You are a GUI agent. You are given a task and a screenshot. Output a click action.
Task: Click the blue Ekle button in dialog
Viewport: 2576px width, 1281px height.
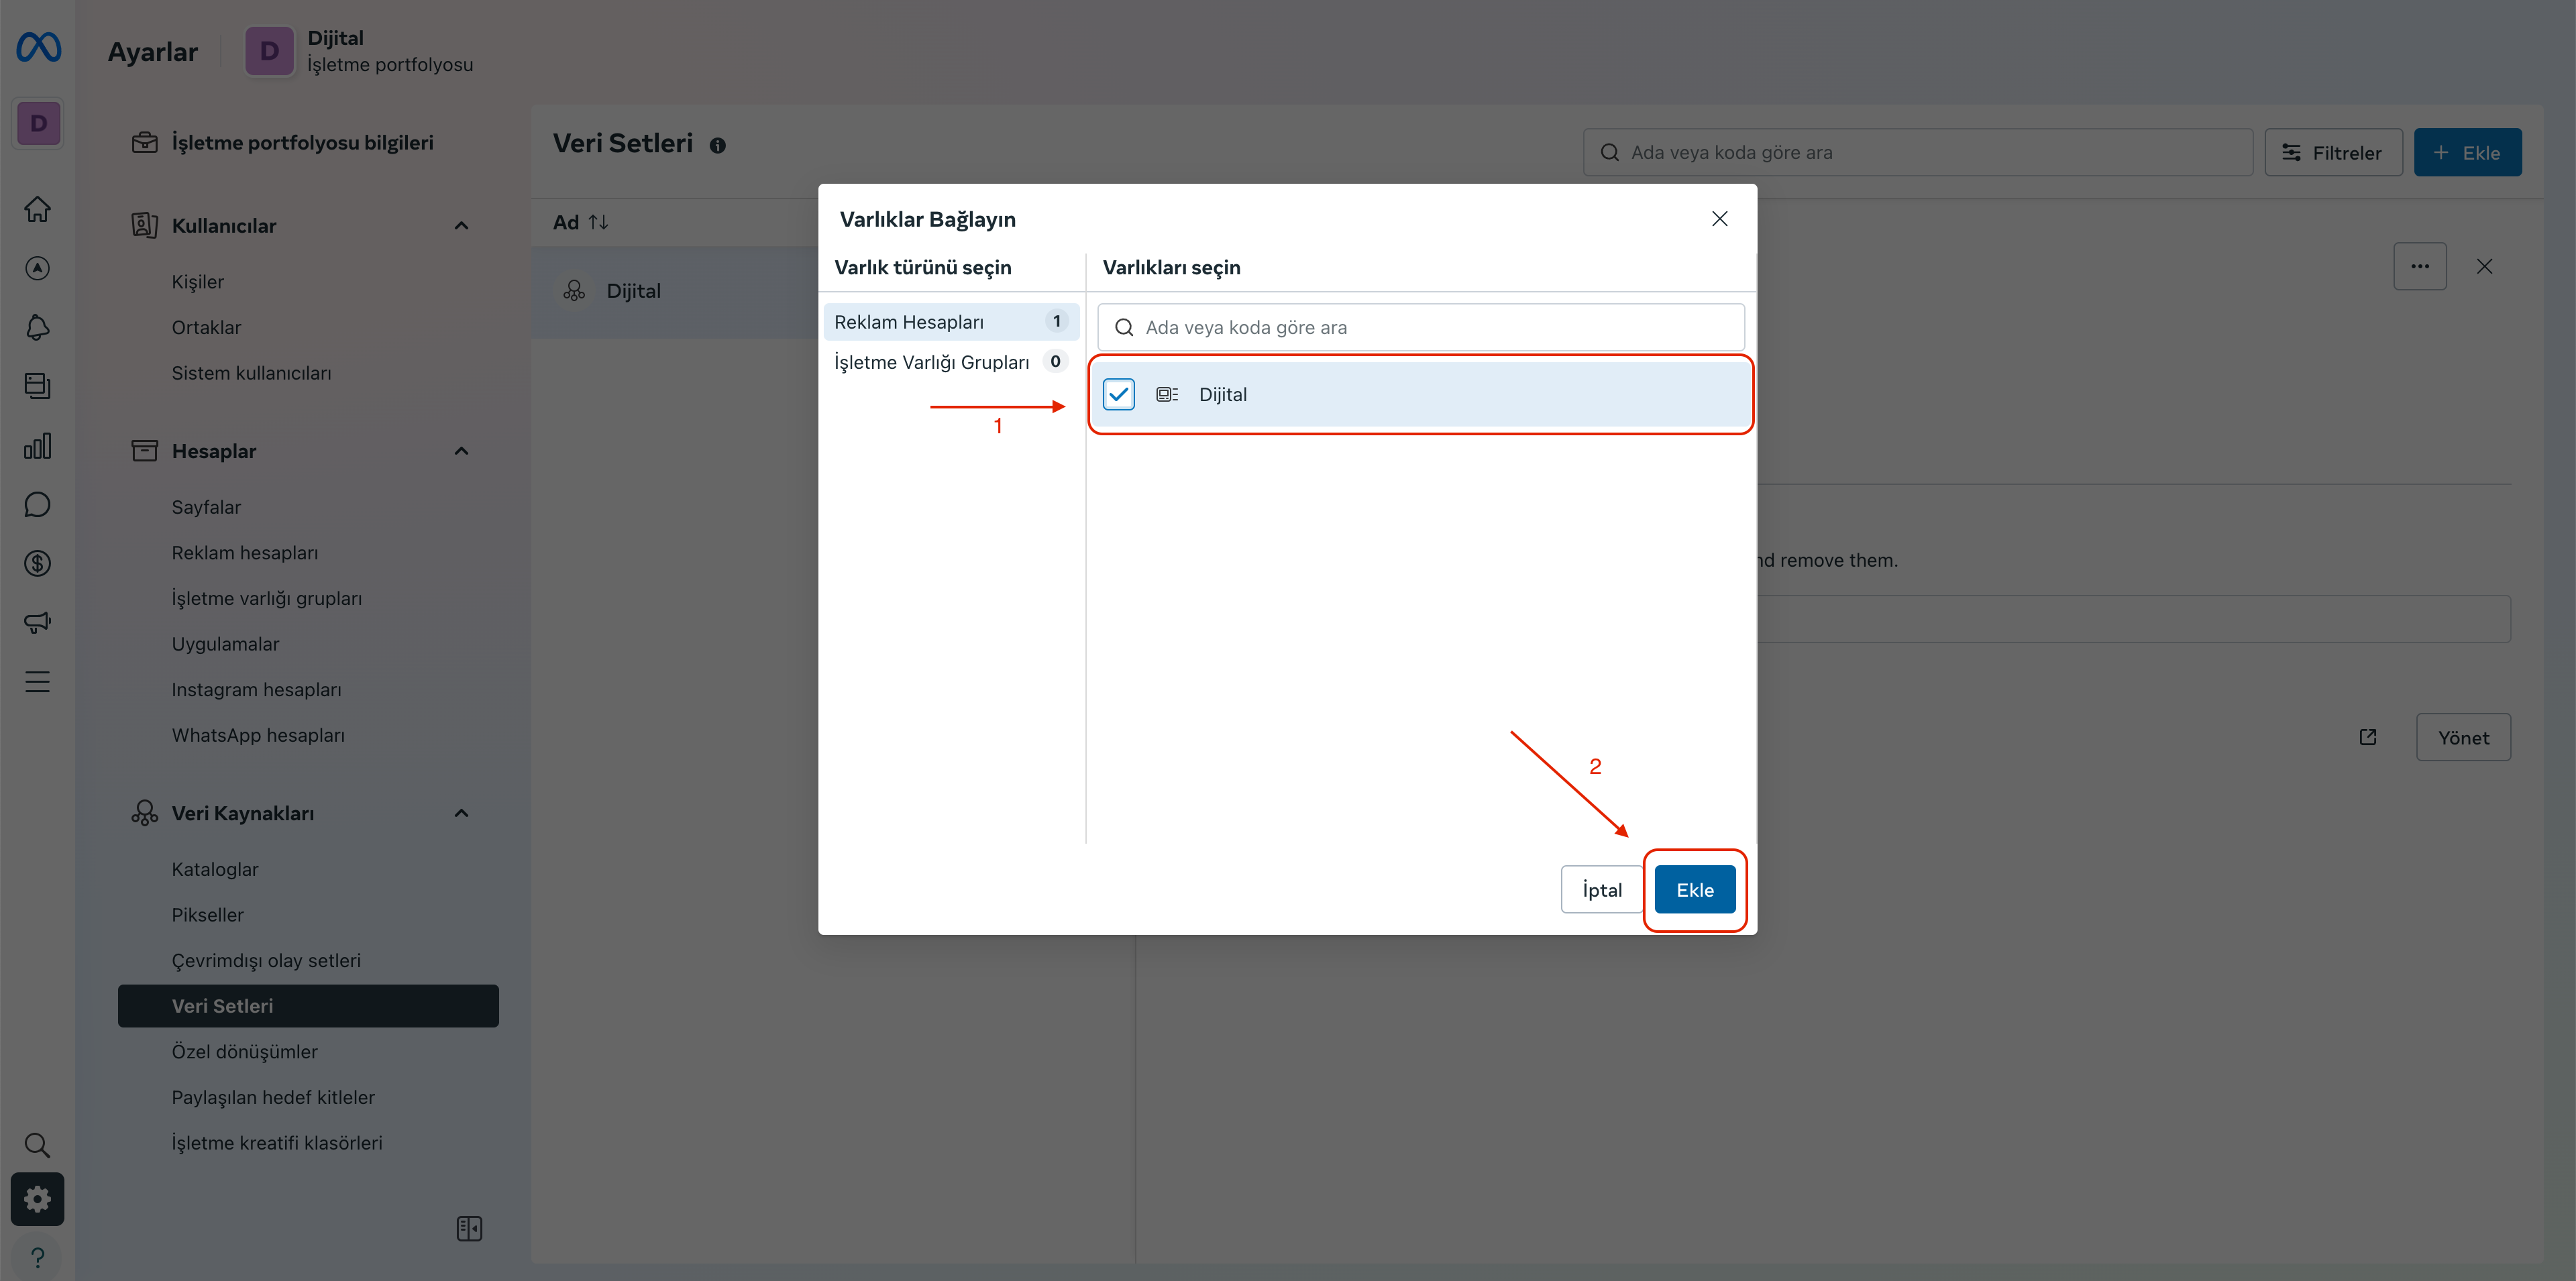coord(1694,890)
